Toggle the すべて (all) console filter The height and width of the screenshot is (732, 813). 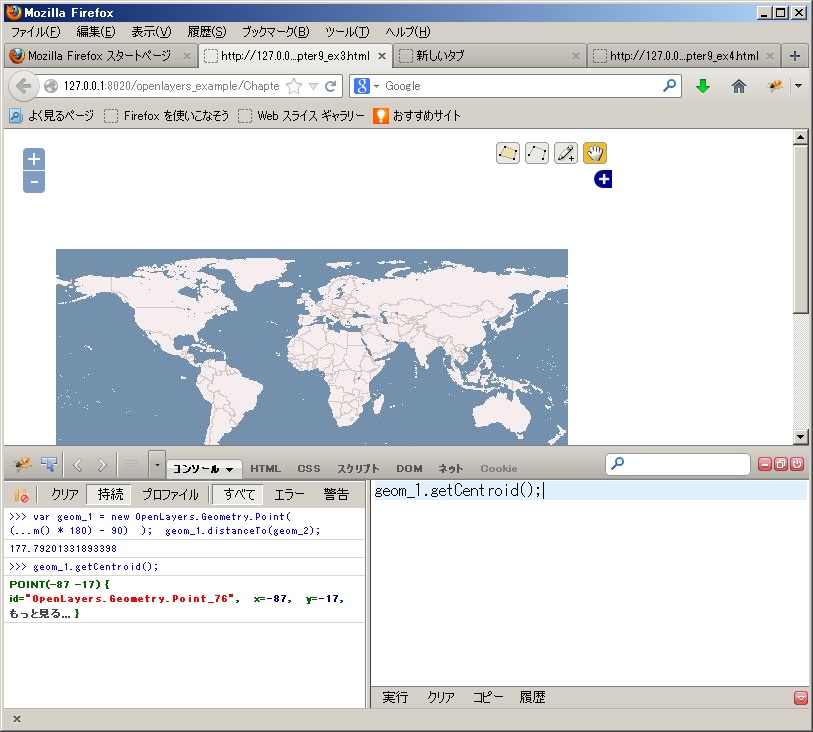pos(239,494)
